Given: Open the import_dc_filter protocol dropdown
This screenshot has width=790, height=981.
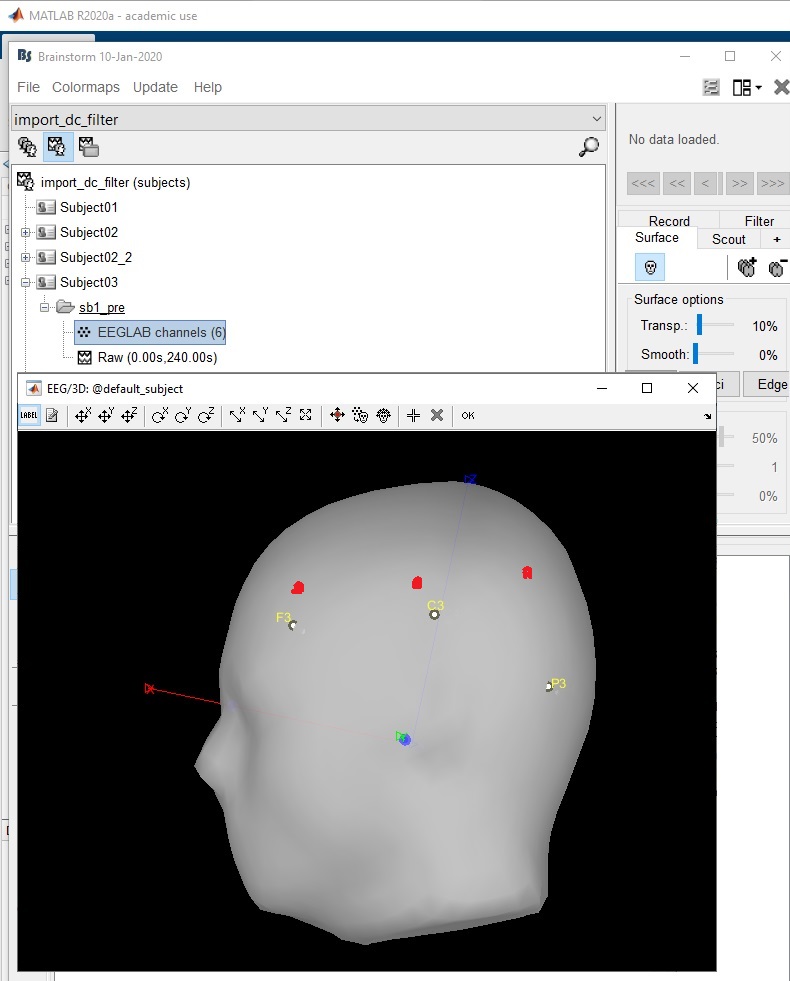Looking at the screenshot, I should click(308, 119).
